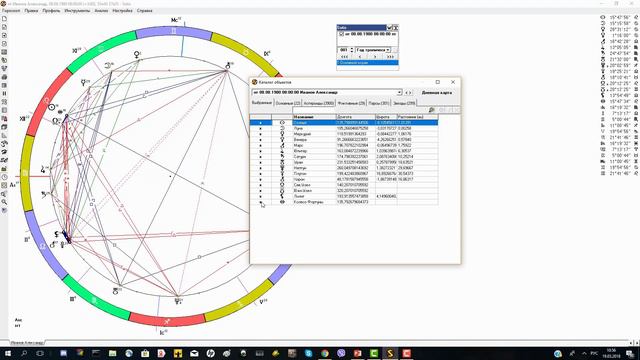Screen dimensions: 640x360
Task: Select the Иванов Александр chart tab at bottom
Action: [27, 343]
